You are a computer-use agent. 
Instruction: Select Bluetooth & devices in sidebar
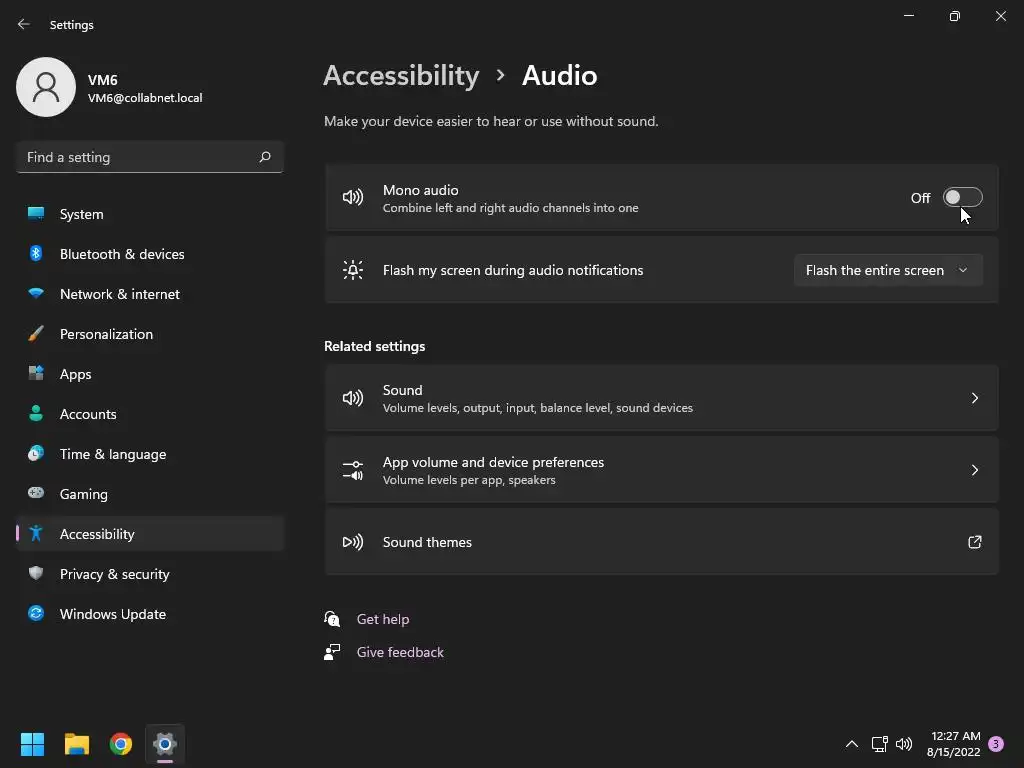pos(122,254)
